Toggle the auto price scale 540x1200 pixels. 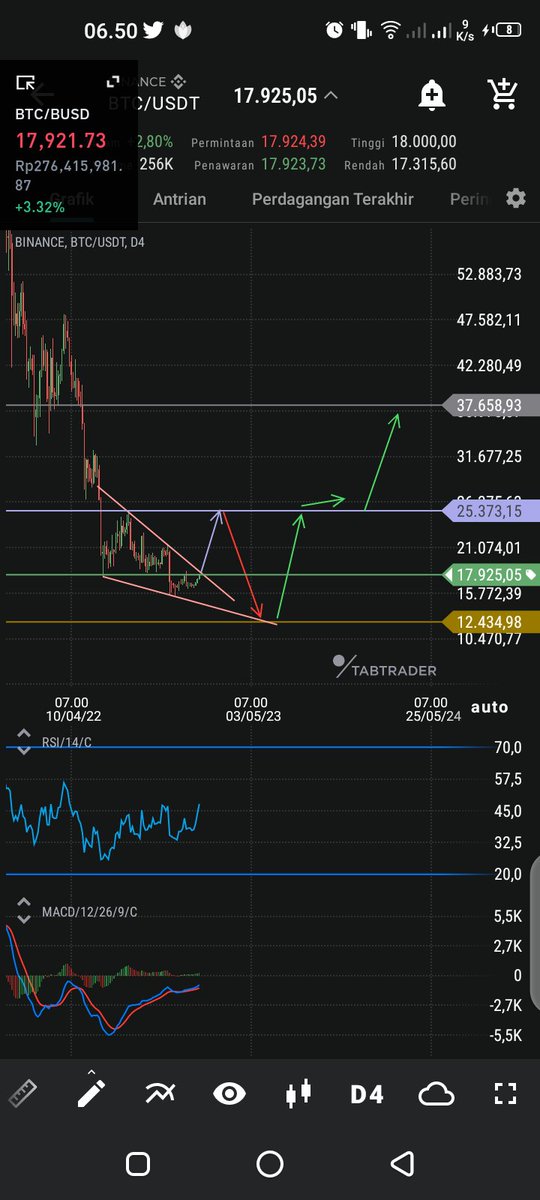(x=489, y=707)
